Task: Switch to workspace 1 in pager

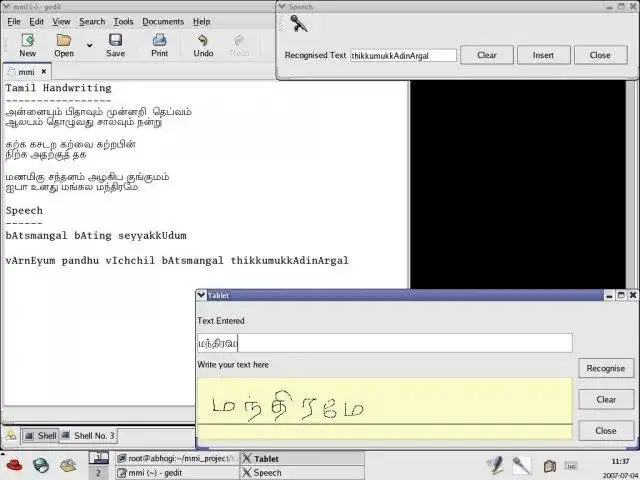Action: [99, 458]
